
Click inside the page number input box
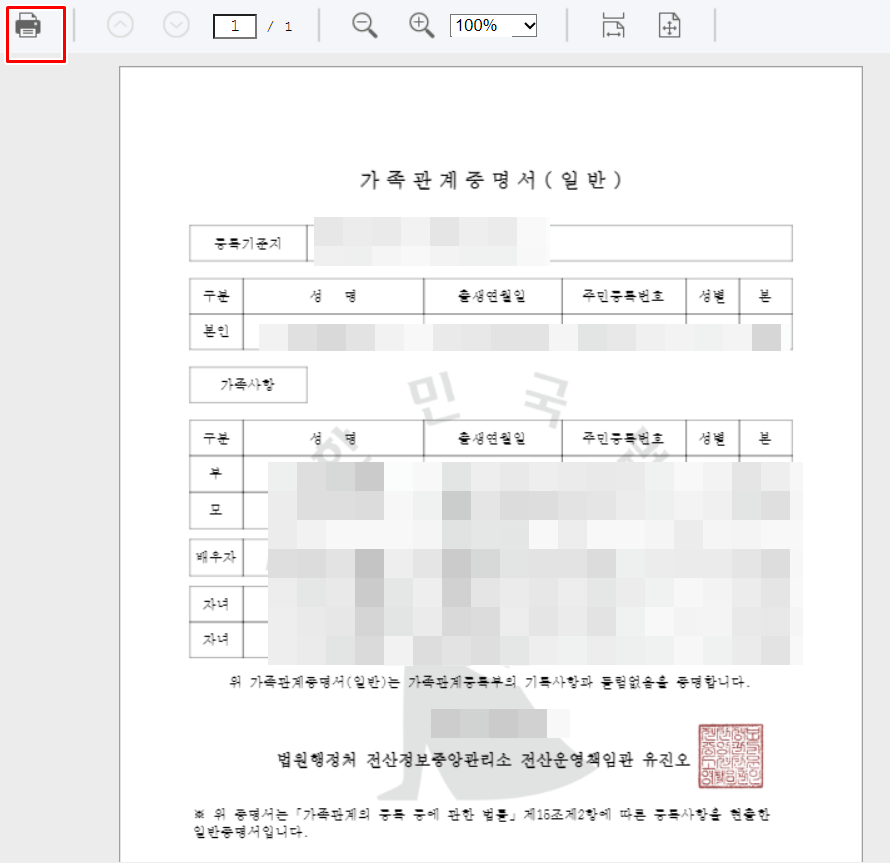[x=234, y=26]
